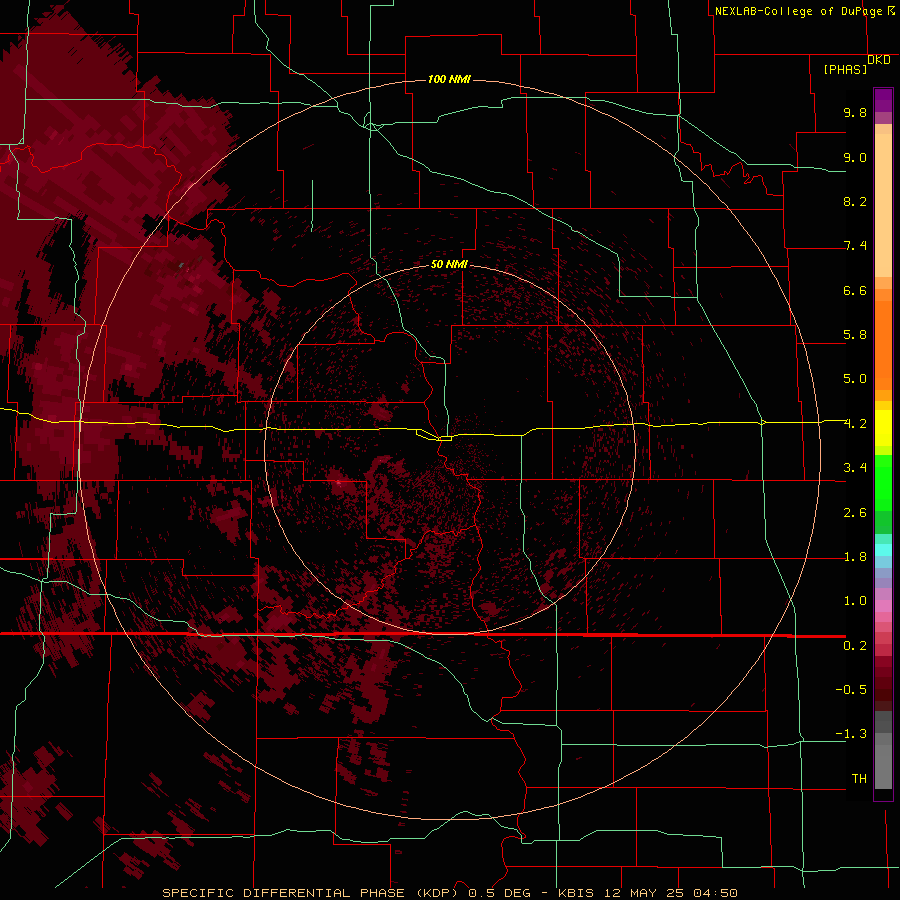The width and height of the screenshot is (900, 900).
Task: Click the 4.2 legend value
Action: 855,424
